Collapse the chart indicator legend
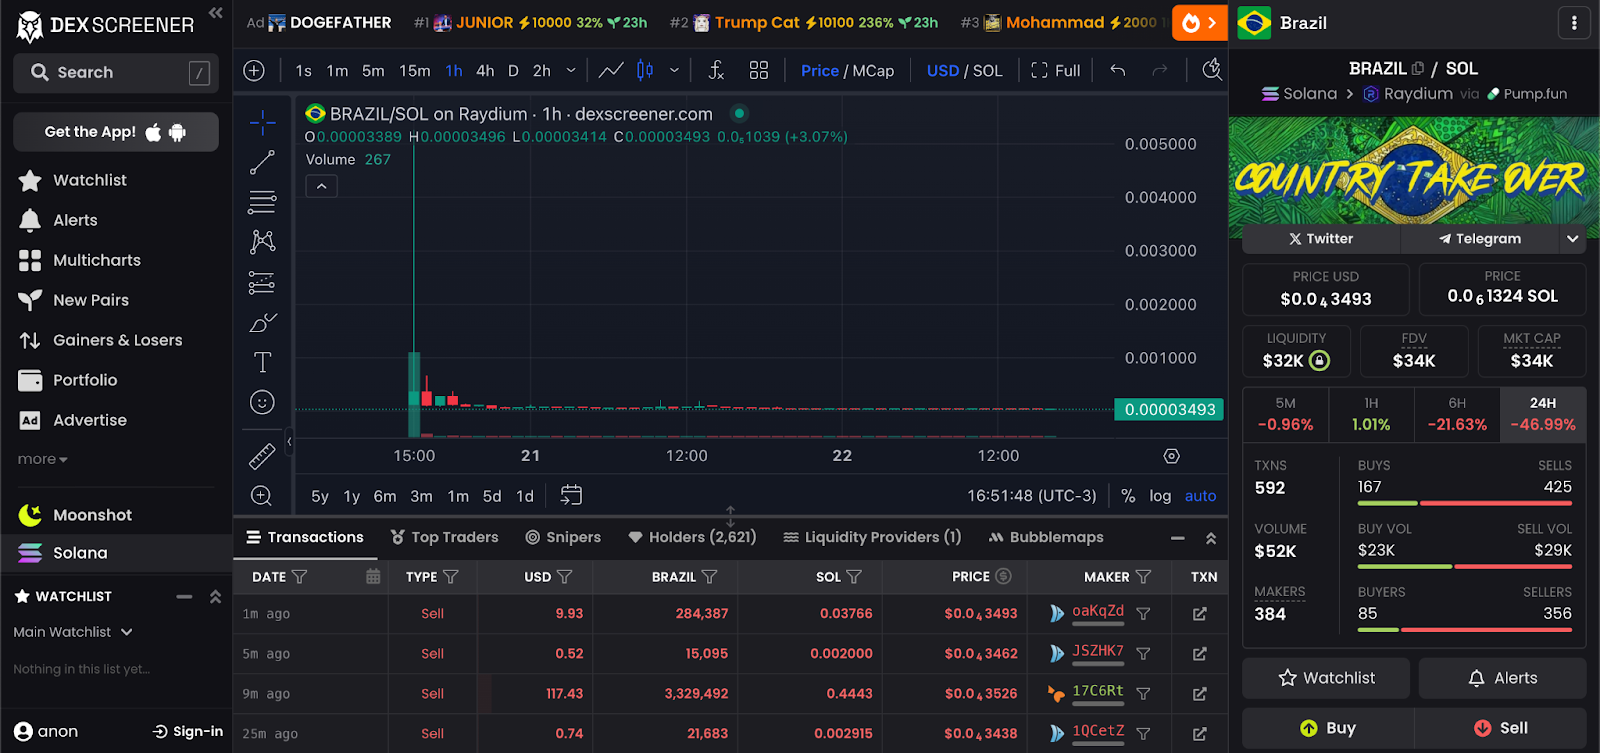This screenshot has height=753, width=1600. point(321,186)
